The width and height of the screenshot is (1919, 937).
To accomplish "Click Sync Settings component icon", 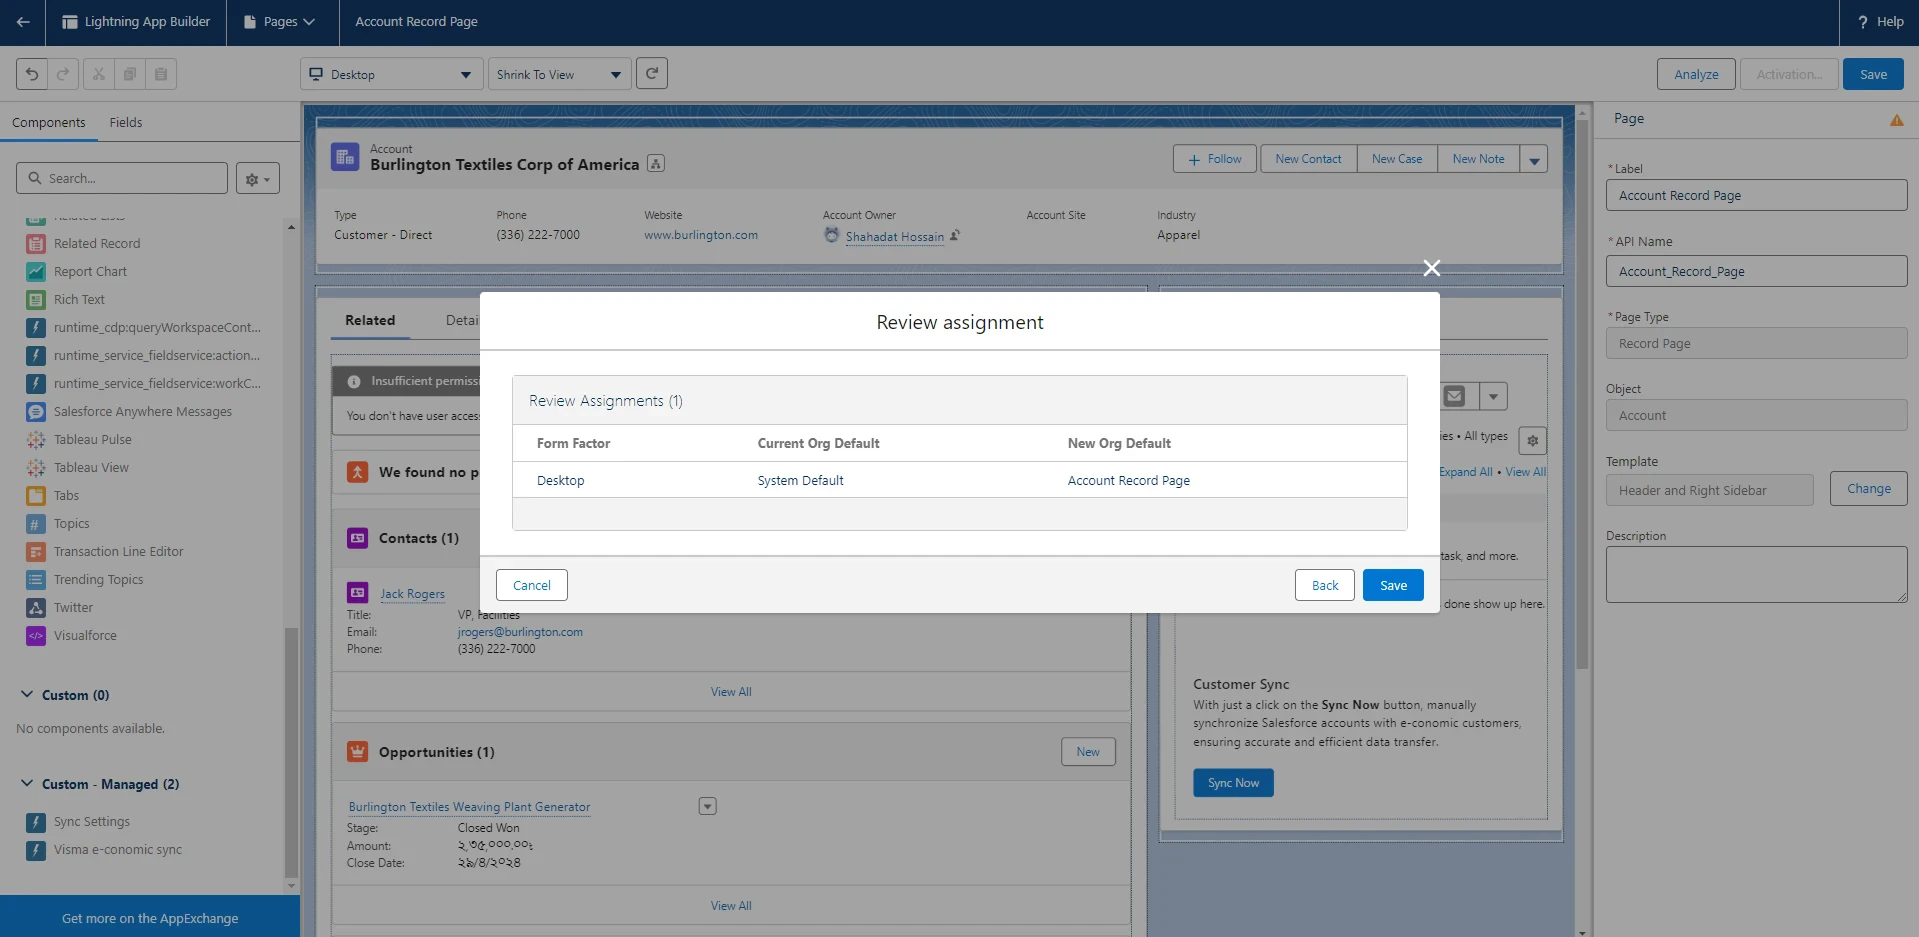I will pos(36,822).
